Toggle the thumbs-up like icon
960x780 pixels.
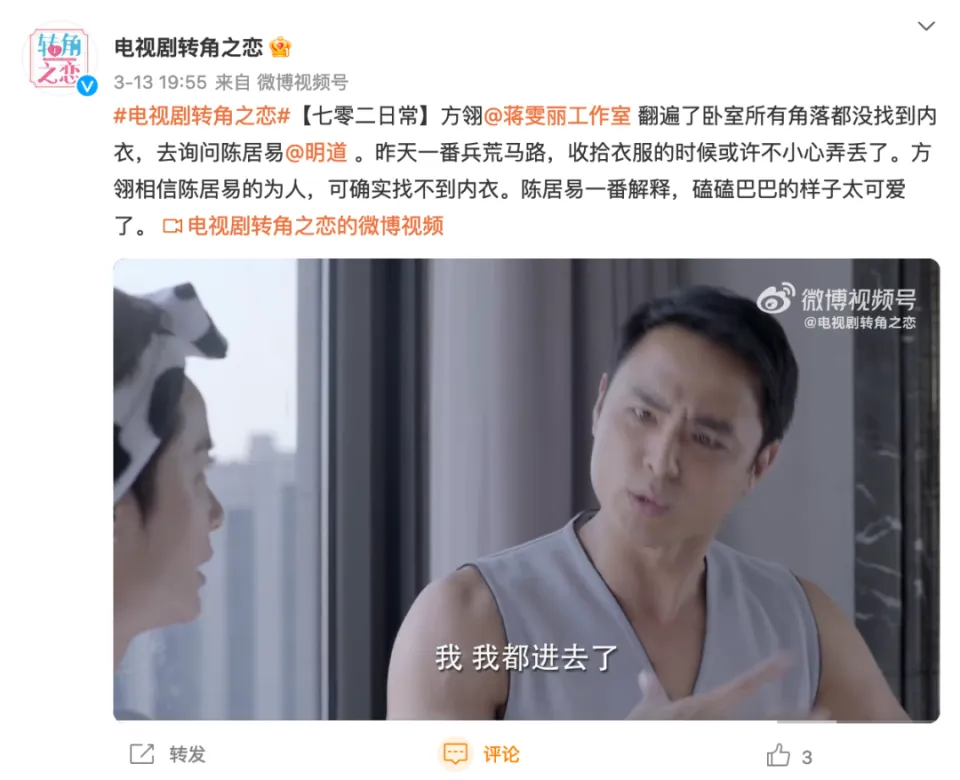[778, 755]
